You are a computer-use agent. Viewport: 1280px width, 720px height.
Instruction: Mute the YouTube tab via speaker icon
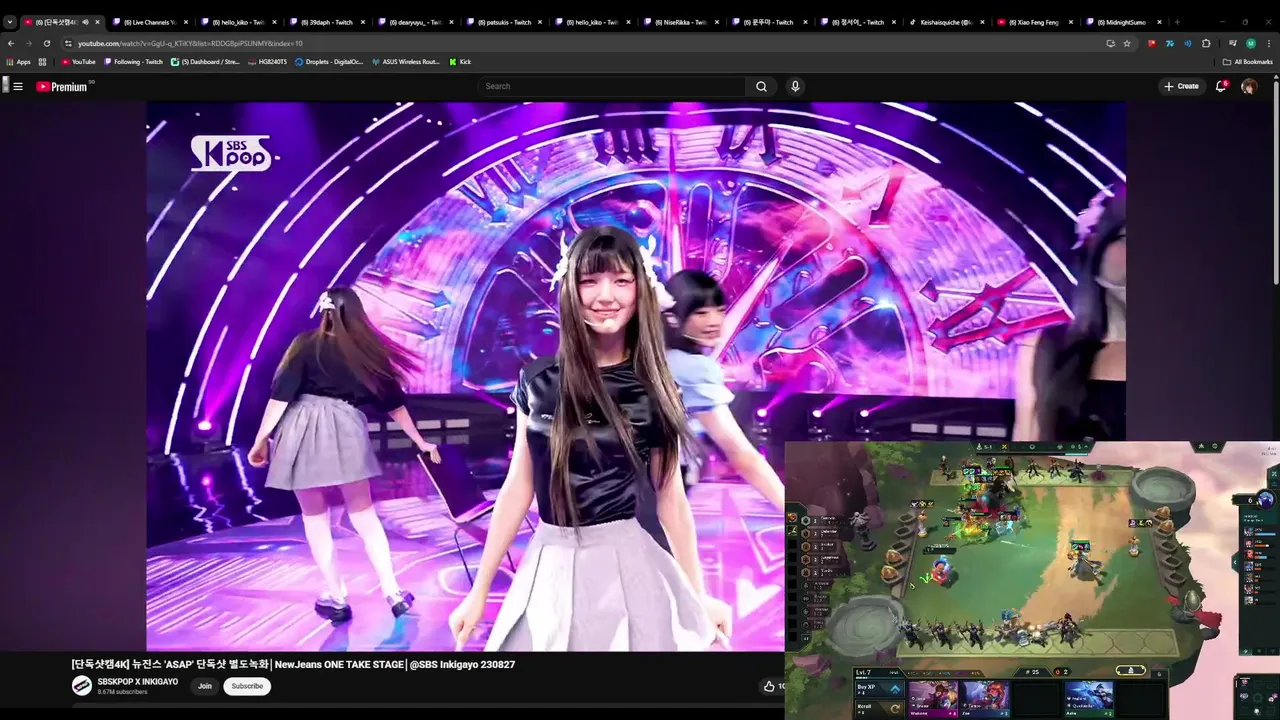click(x=85, y=22)
